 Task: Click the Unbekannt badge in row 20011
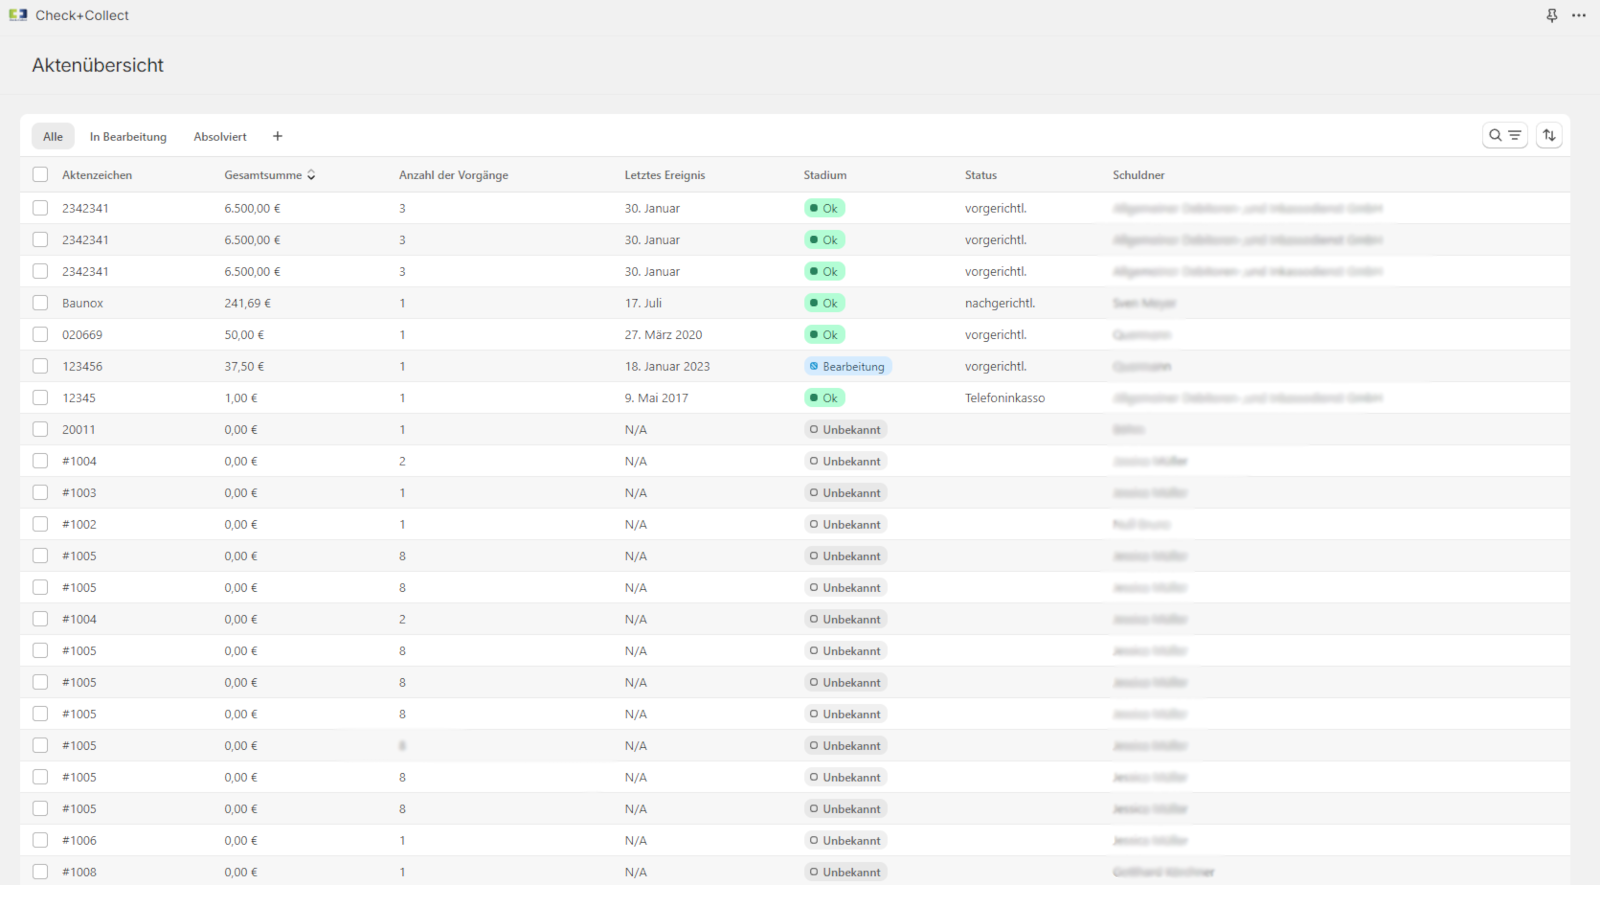point(846,429)
